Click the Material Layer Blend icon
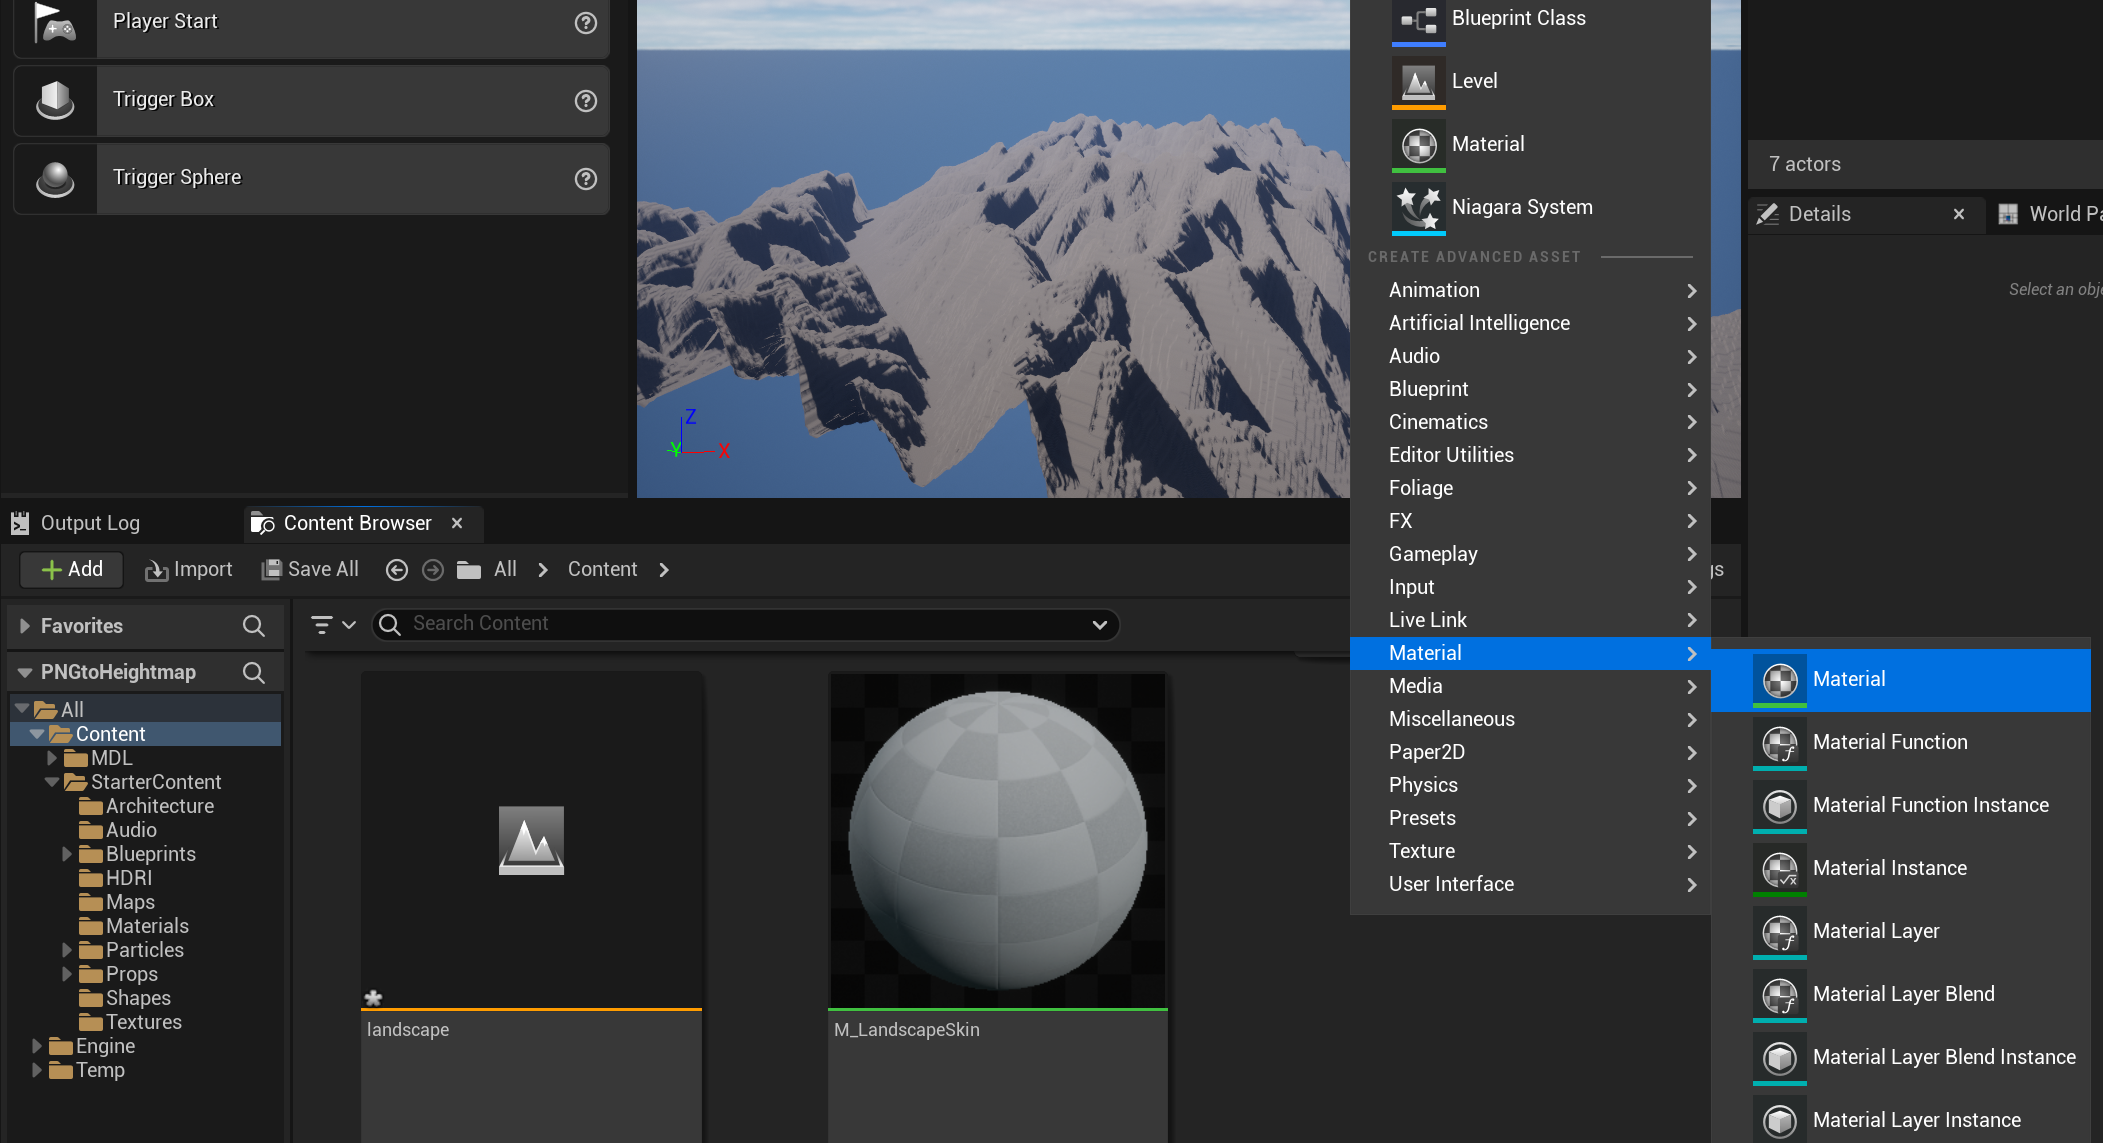 point(1780,995)
